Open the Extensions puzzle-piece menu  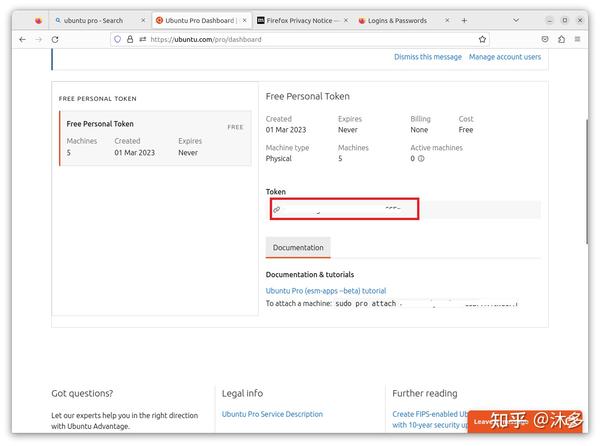(x=561, y=39)
